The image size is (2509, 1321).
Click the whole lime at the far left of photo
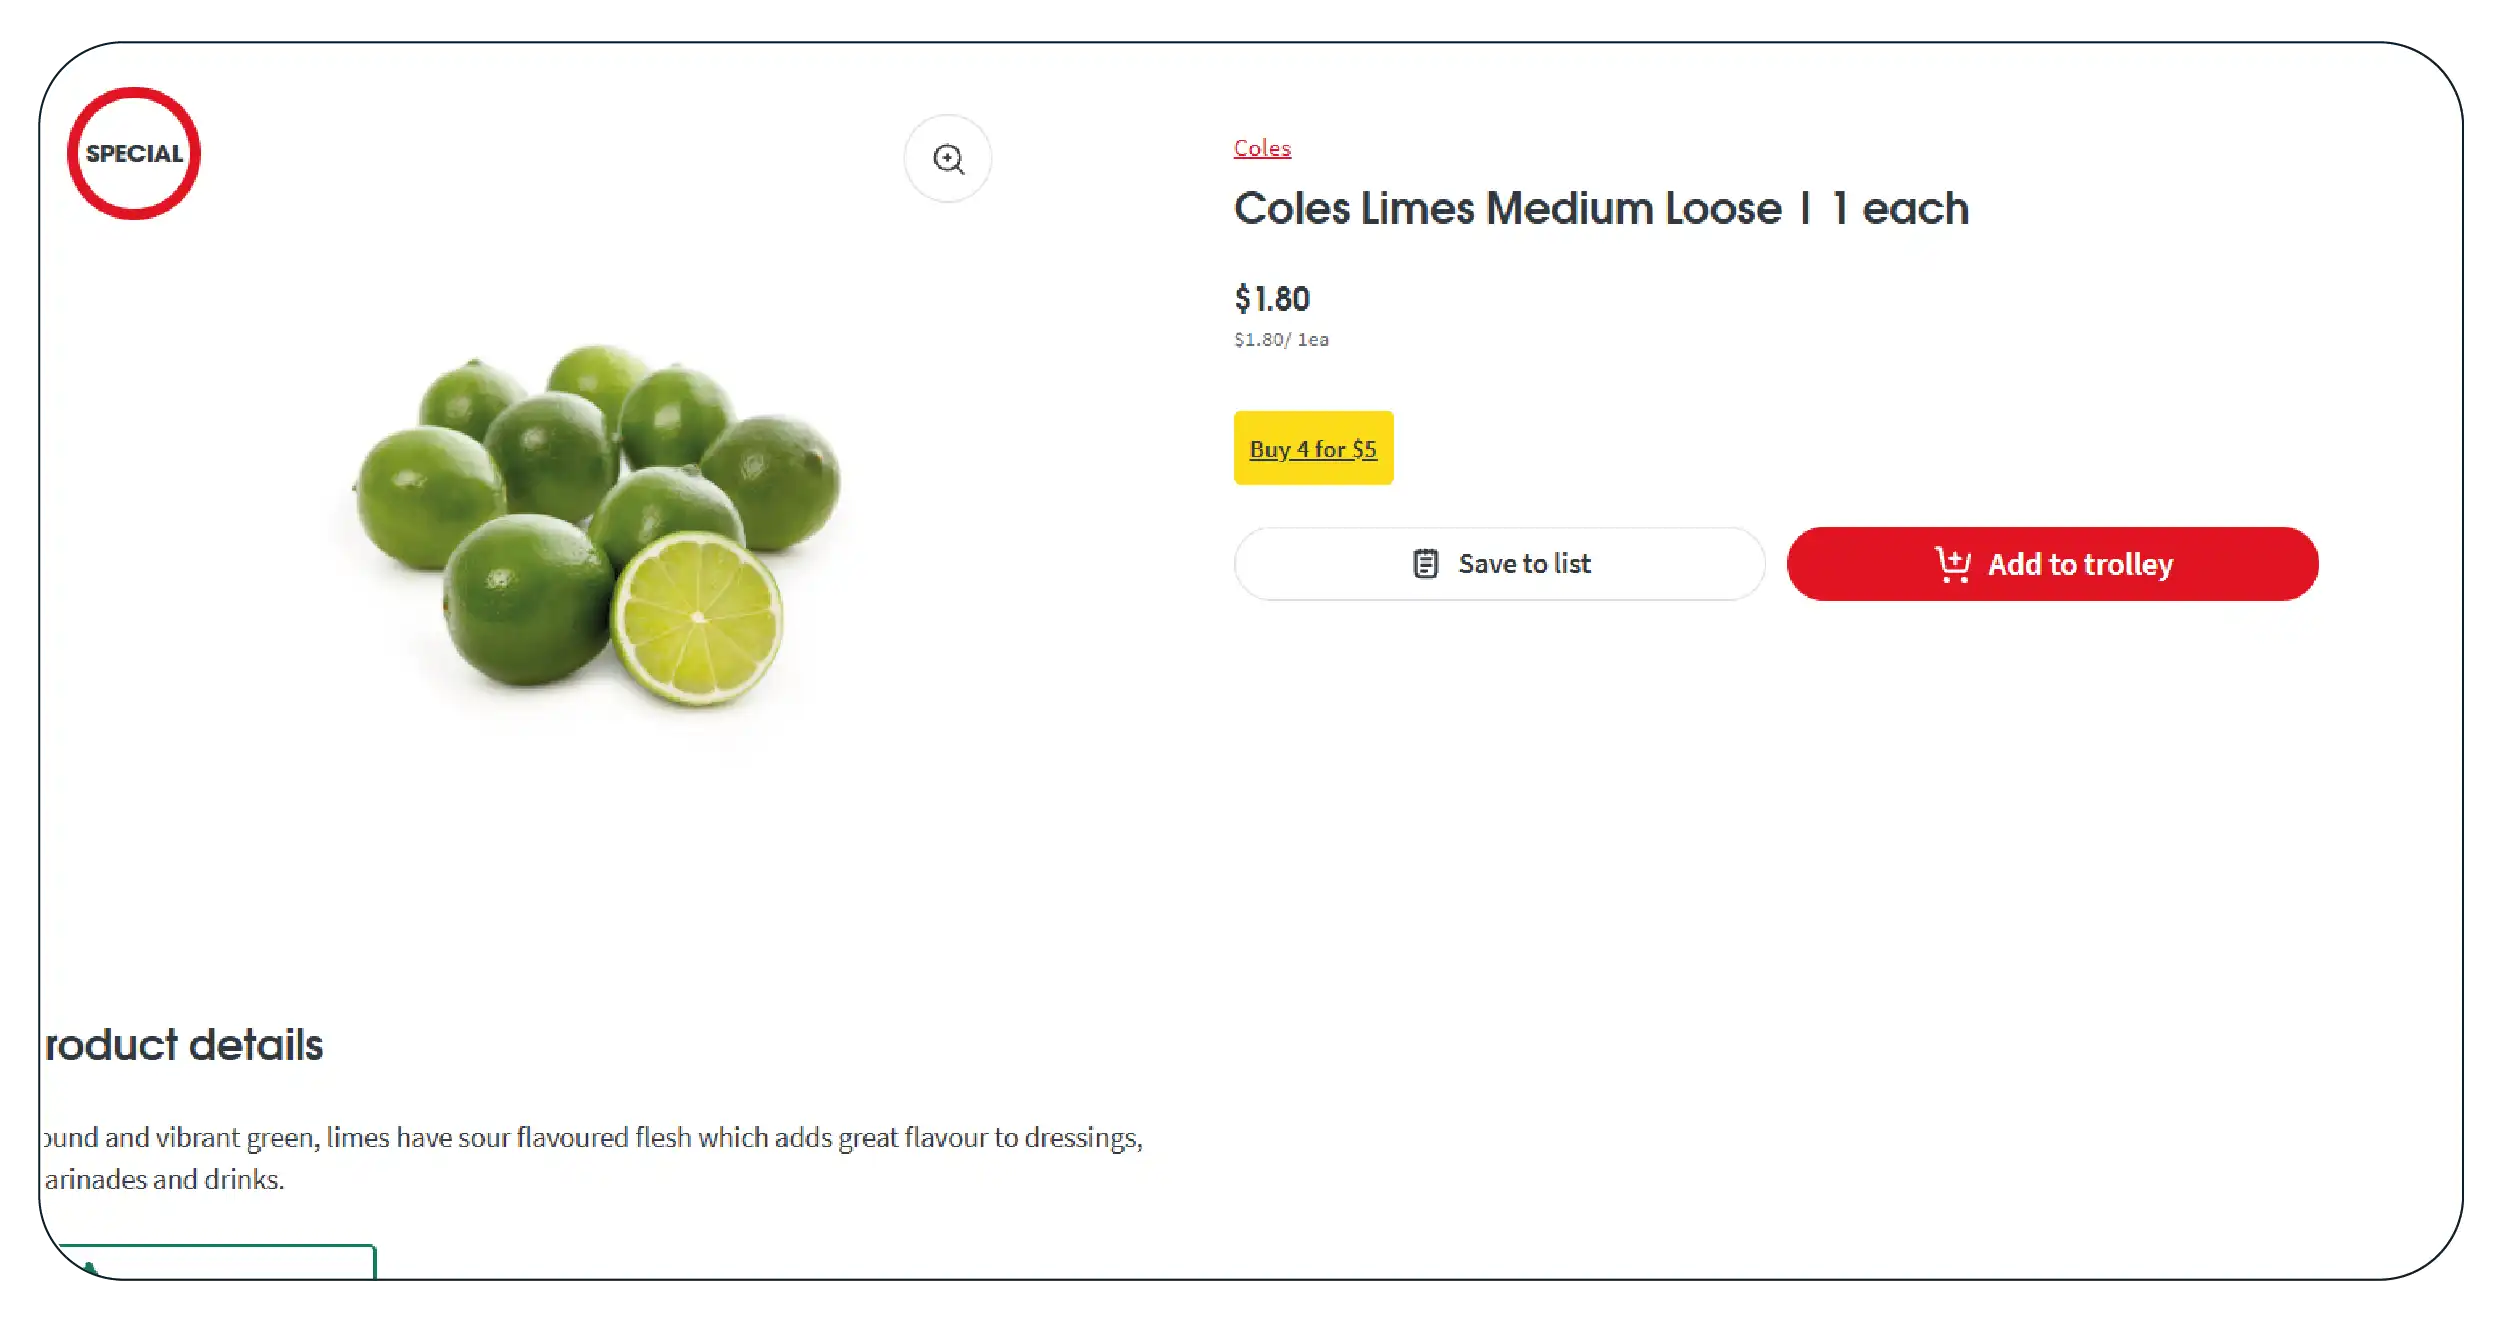428,495
